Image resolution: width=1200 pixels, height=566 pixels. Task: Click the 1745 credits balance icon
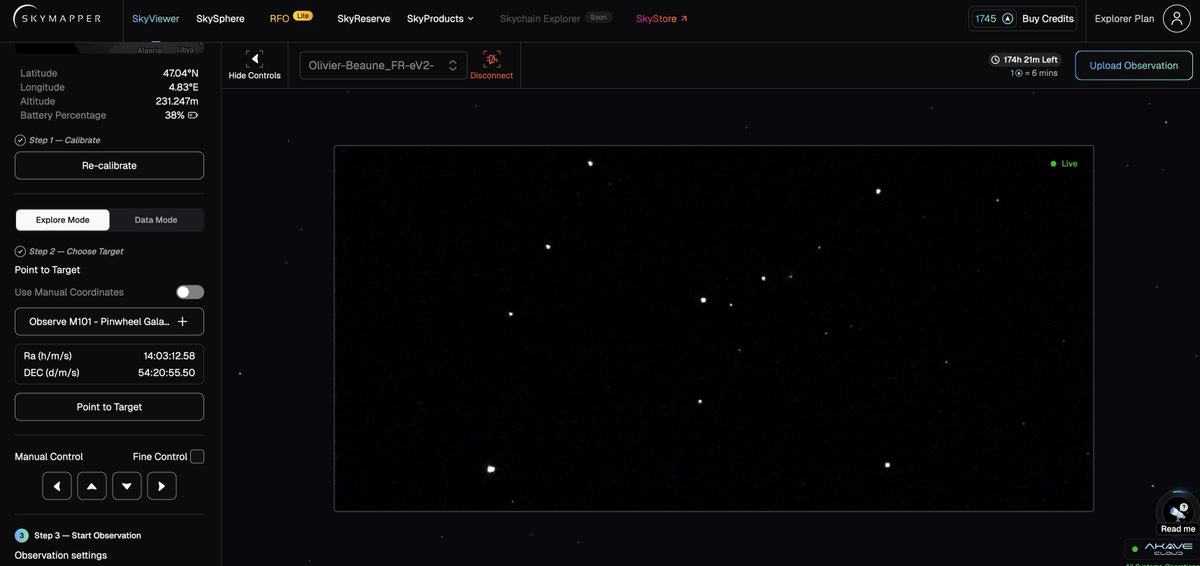1007,18
